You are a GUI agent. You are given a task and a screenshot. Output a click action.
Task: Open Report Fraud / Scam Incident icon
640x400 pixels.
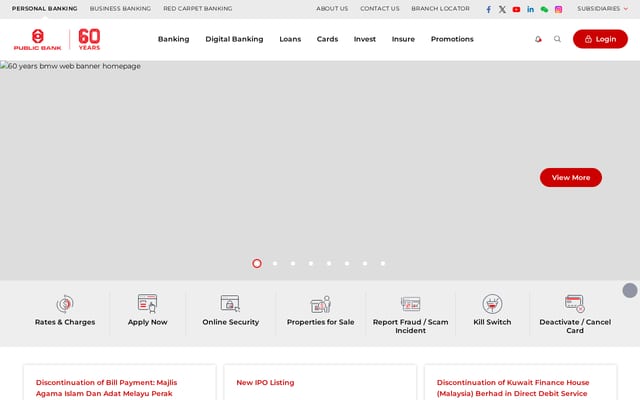coord(410,304)
